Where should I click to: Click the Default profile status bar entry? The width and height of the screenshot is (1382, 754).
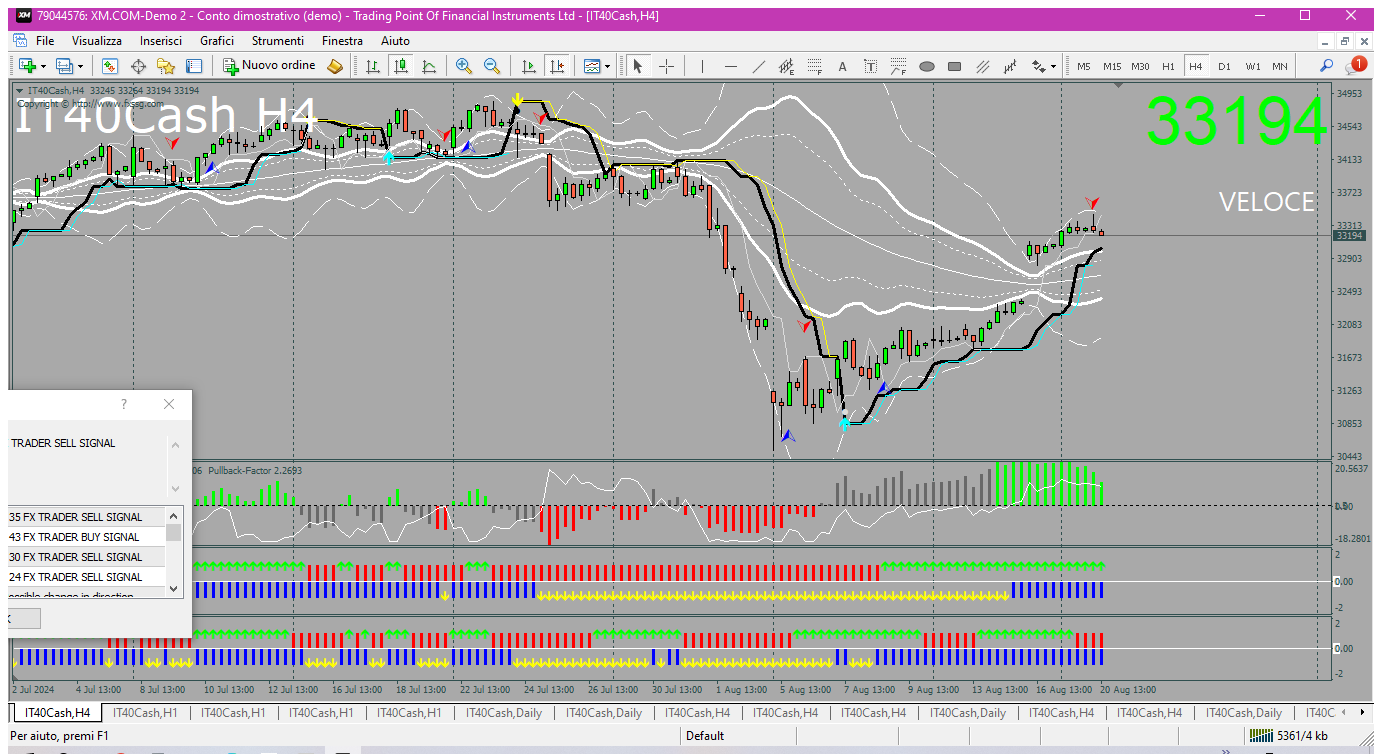pos(705,736)
